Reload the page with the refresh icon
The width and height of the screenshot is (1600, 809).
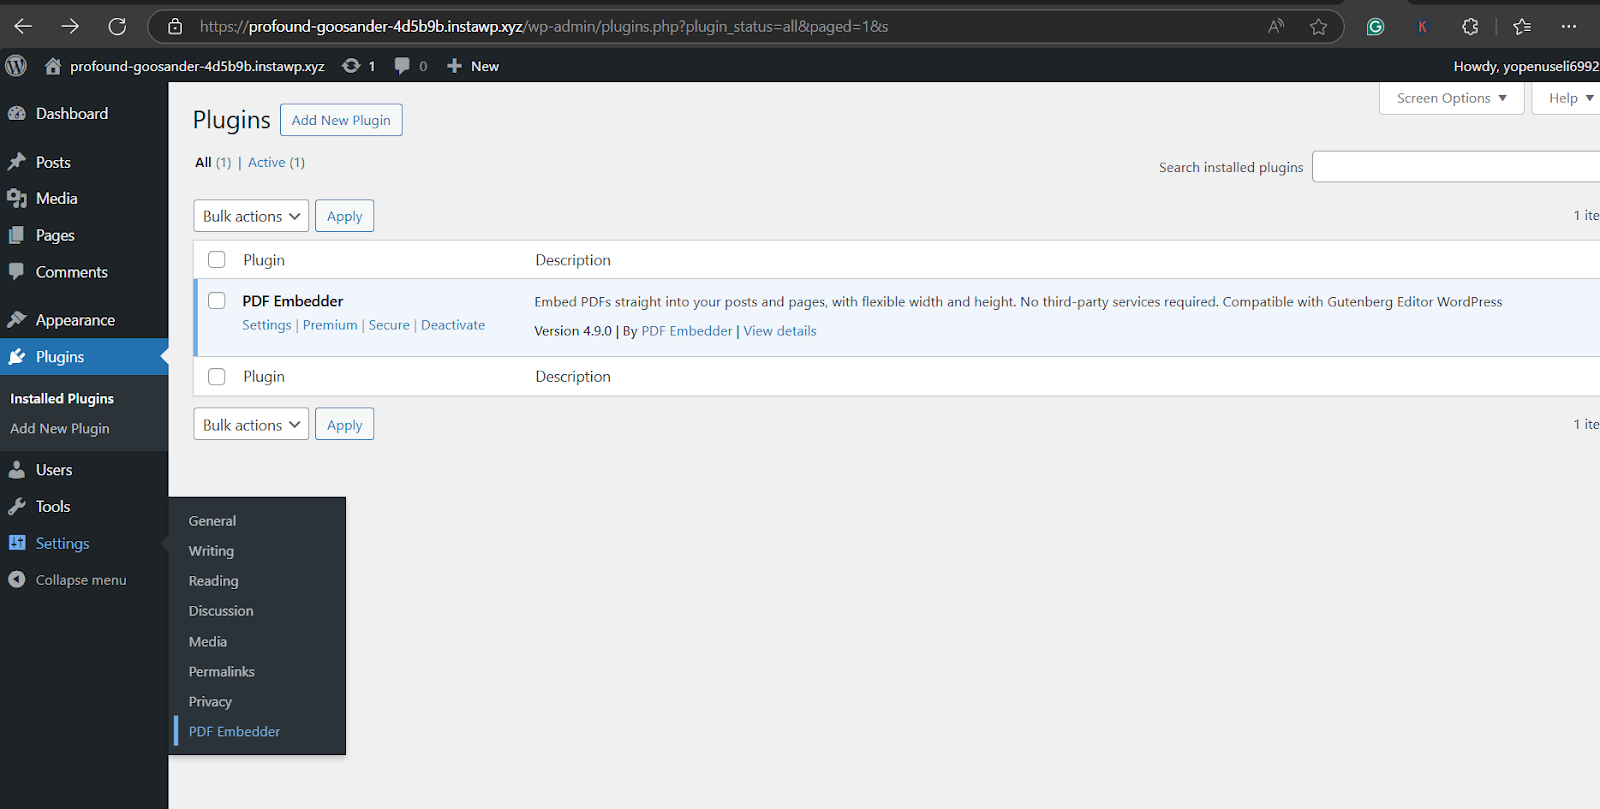[x=117, y=26]
